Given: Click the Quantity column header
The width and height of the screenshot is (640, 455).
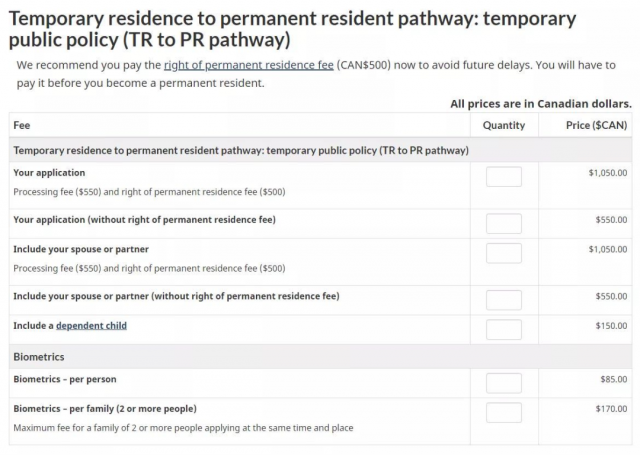Looking at the screenshot, I should (x=503, y=125).
